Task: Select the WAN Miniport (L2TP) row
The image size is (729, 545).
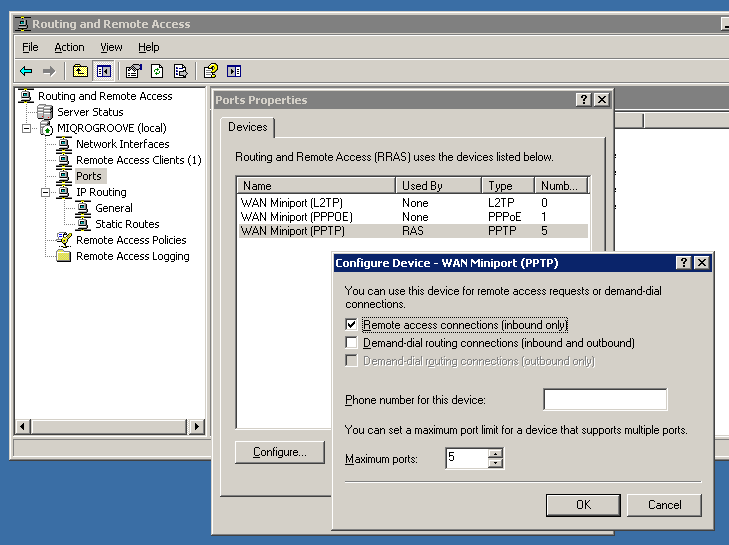Action: (x=413, y=203)
